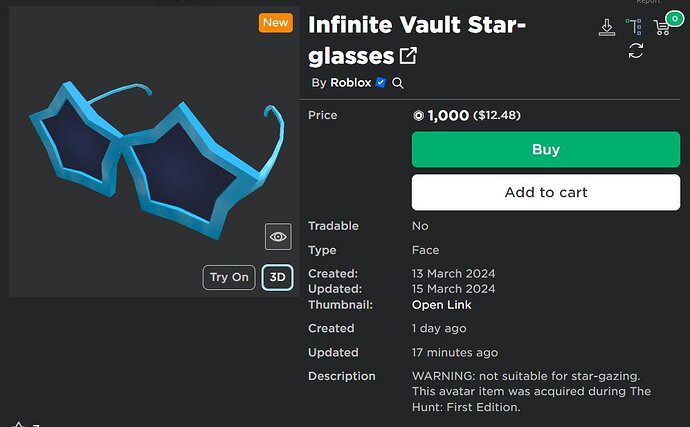This screenshot has height=427, width=690.
Task: Open the asset dependency tree icon
Action: click(x=634, y=27)
